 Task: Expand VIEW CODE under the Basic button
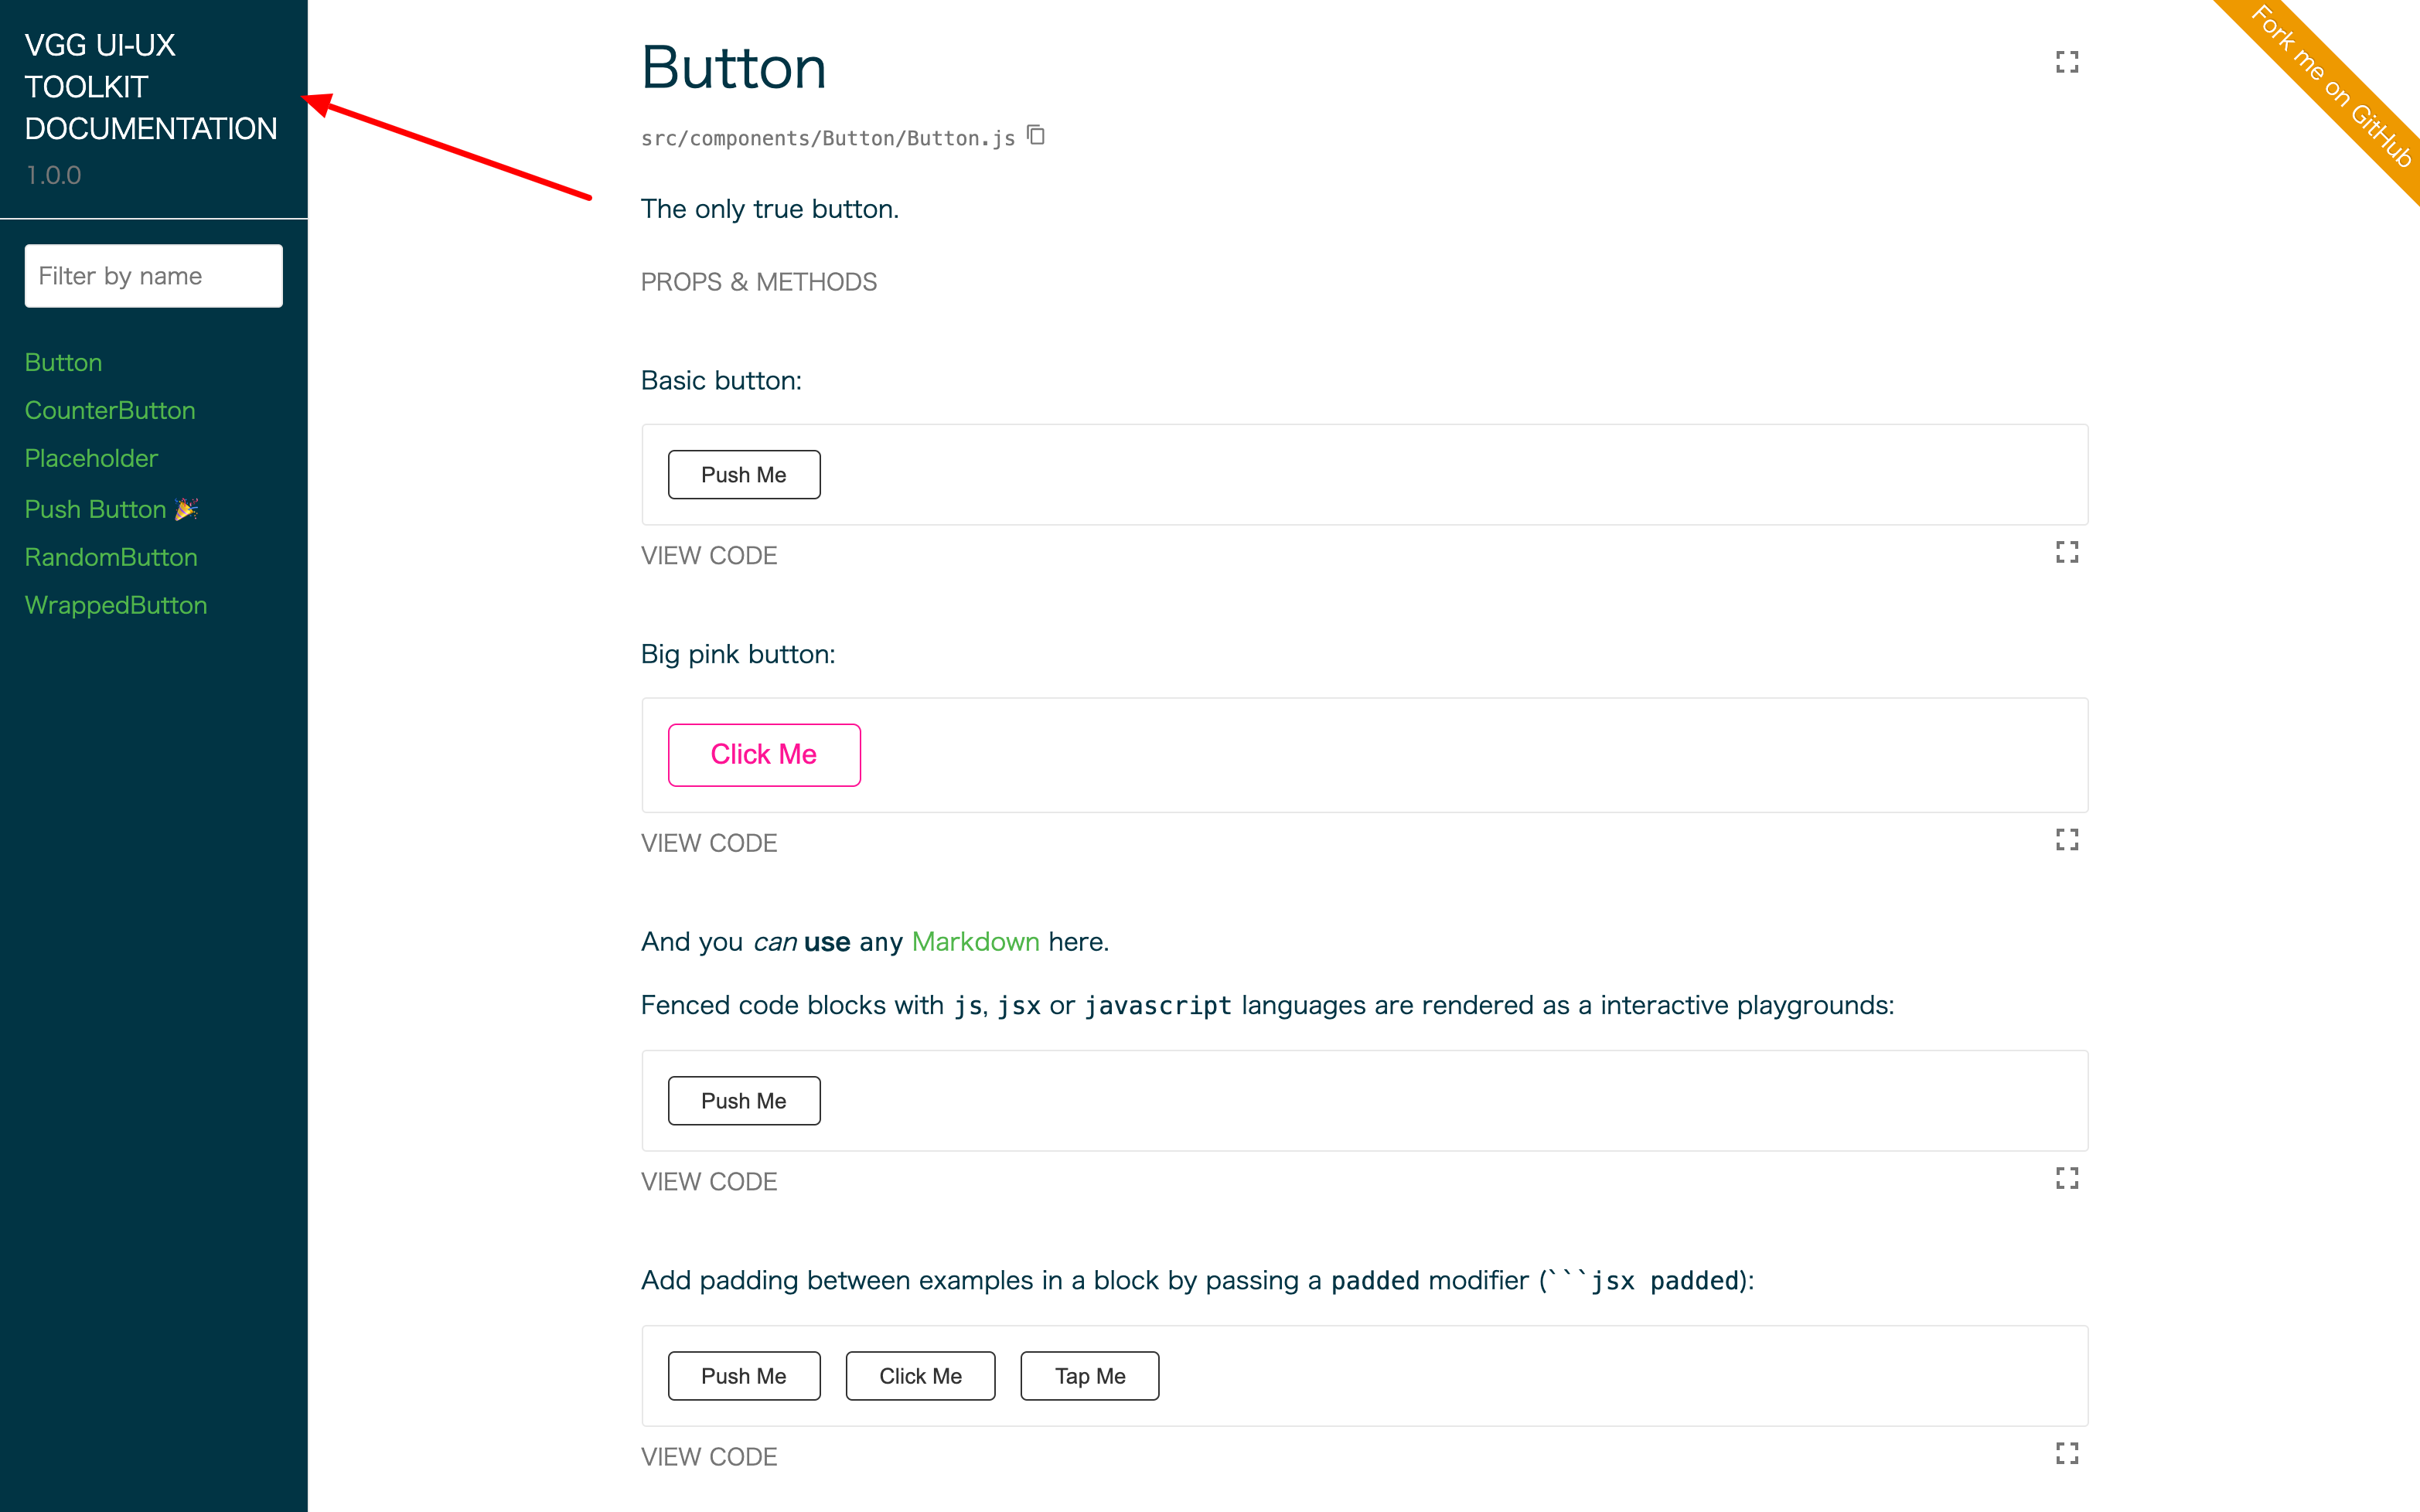pos(709,555)
